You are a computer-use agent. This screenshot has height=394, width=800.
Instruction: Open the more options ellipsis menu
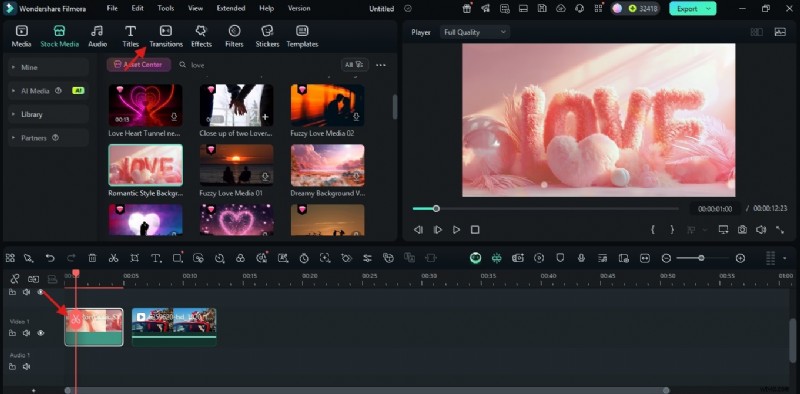point(381,65)
